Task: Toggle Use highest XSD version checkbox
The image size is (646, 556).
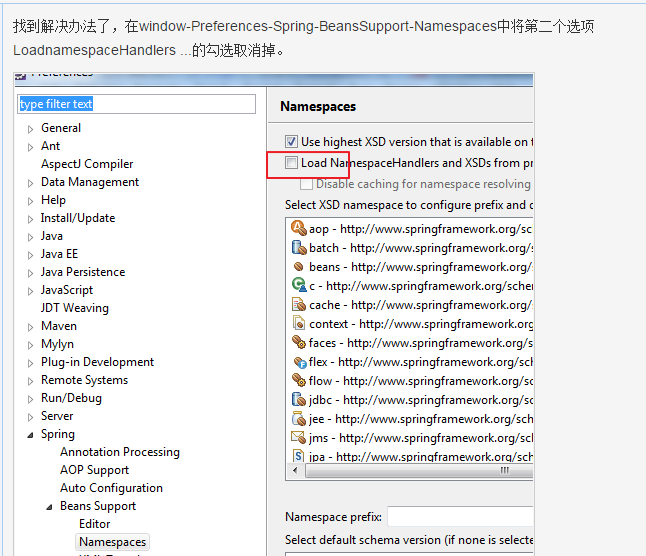Action: click(x=291, y=142)
